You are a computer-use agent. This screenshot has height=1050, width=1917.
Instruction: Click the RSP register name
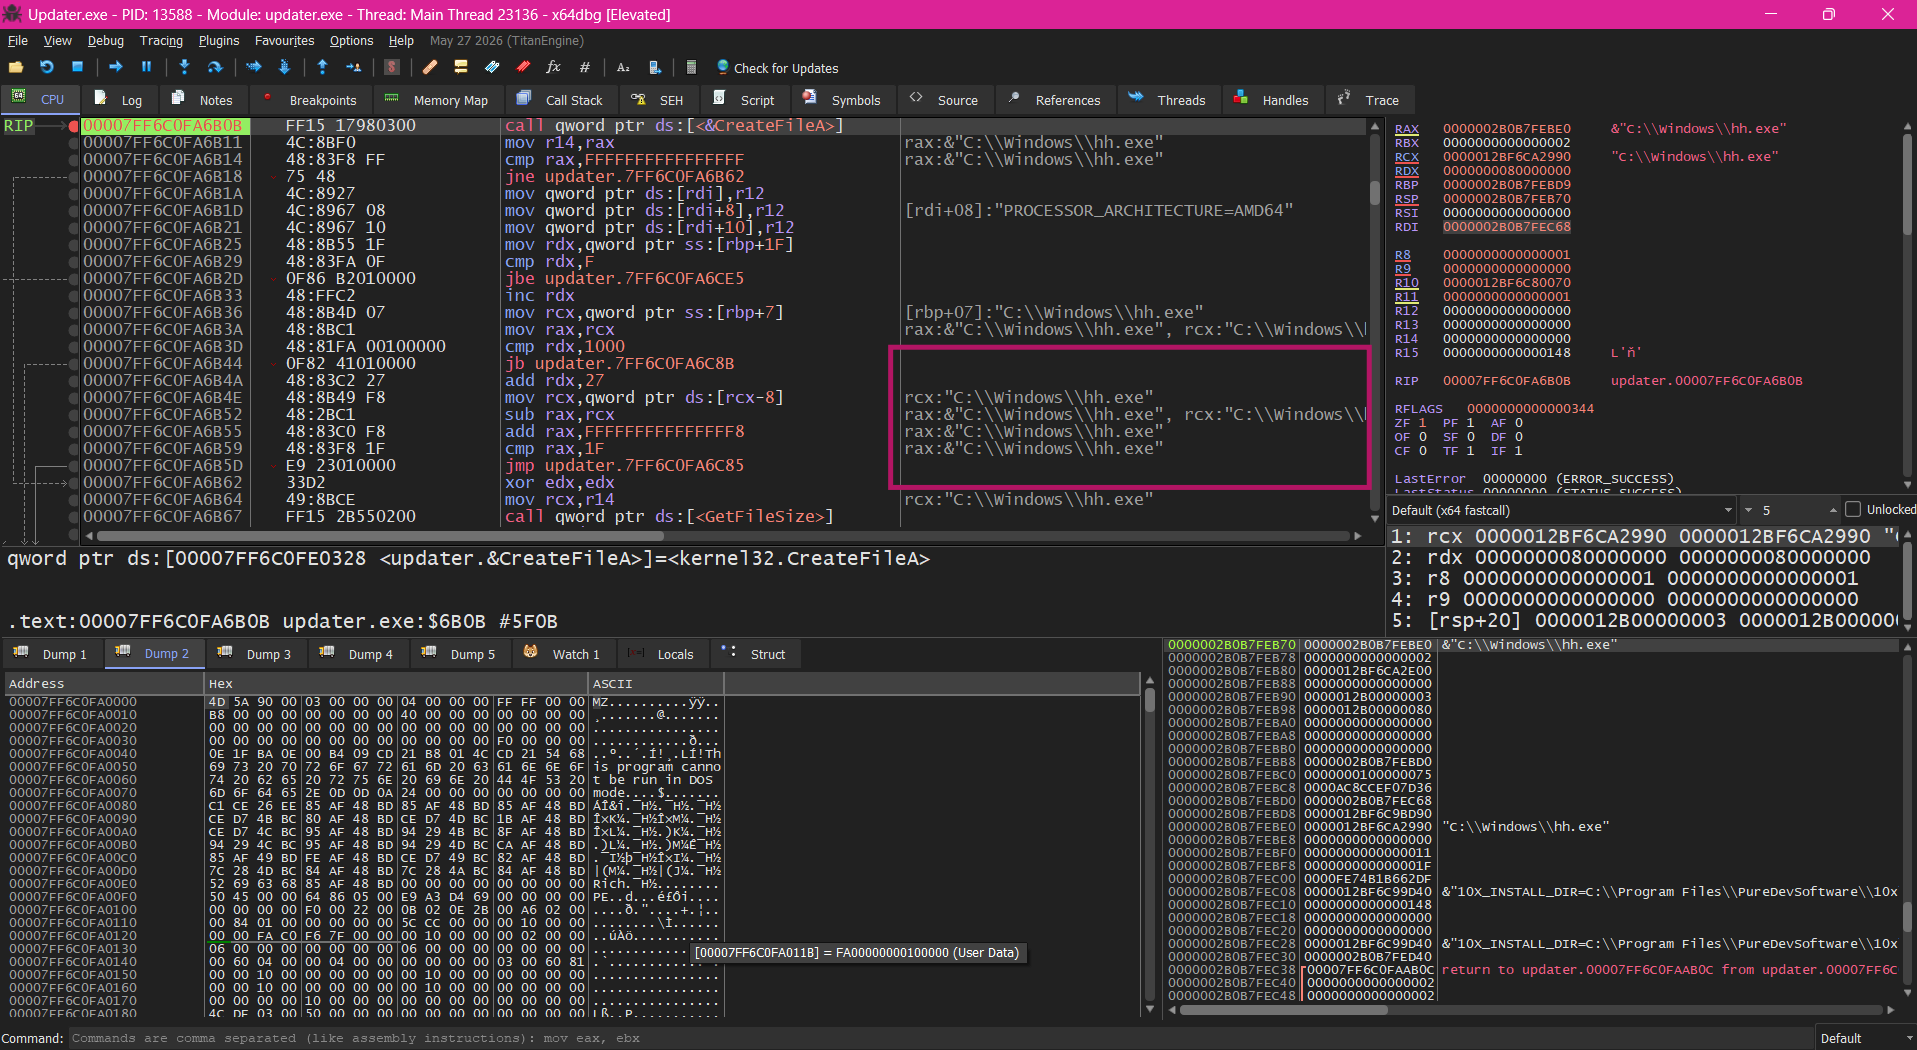point(1406,199)
